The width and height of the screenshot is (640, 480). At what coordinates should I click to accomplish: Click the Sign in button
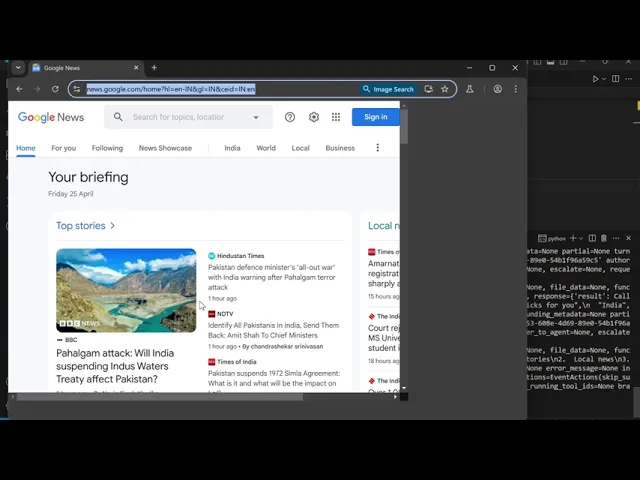coord(376,117)
